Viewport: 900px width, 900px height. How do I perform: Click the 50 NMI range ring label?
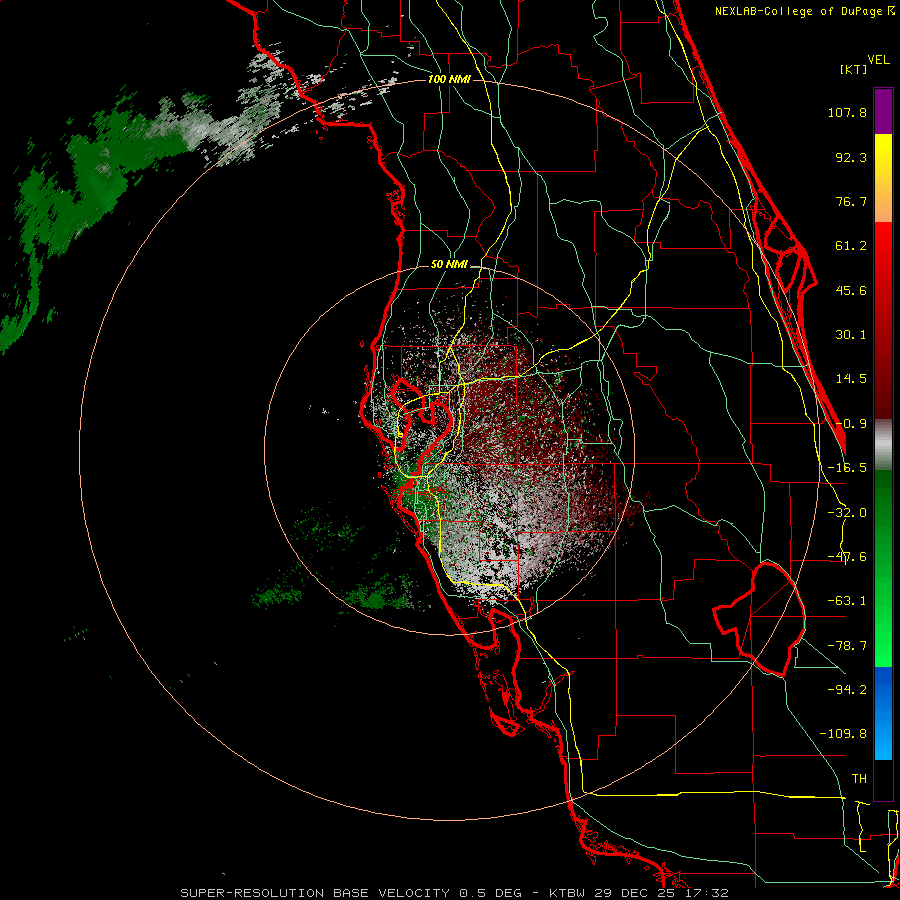[449, 265]
